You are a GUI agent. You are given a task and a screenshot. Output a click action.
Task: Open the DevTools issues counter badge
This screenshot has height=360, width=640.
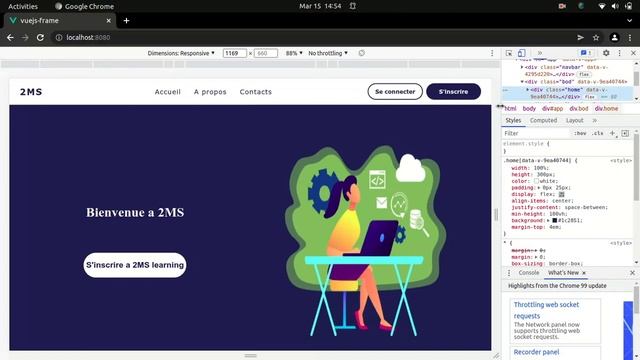(x=586, y=53)
